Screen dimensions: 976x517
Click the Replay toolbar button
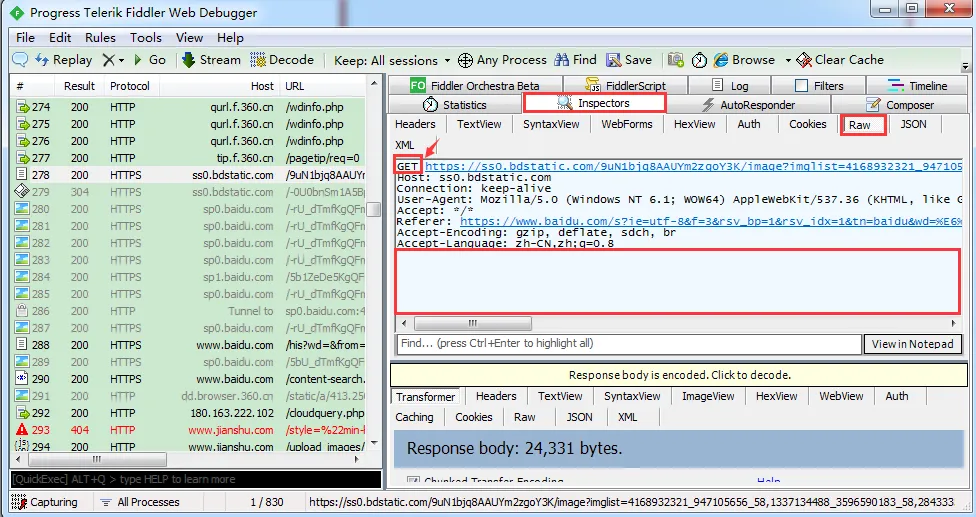pos(64,60)
